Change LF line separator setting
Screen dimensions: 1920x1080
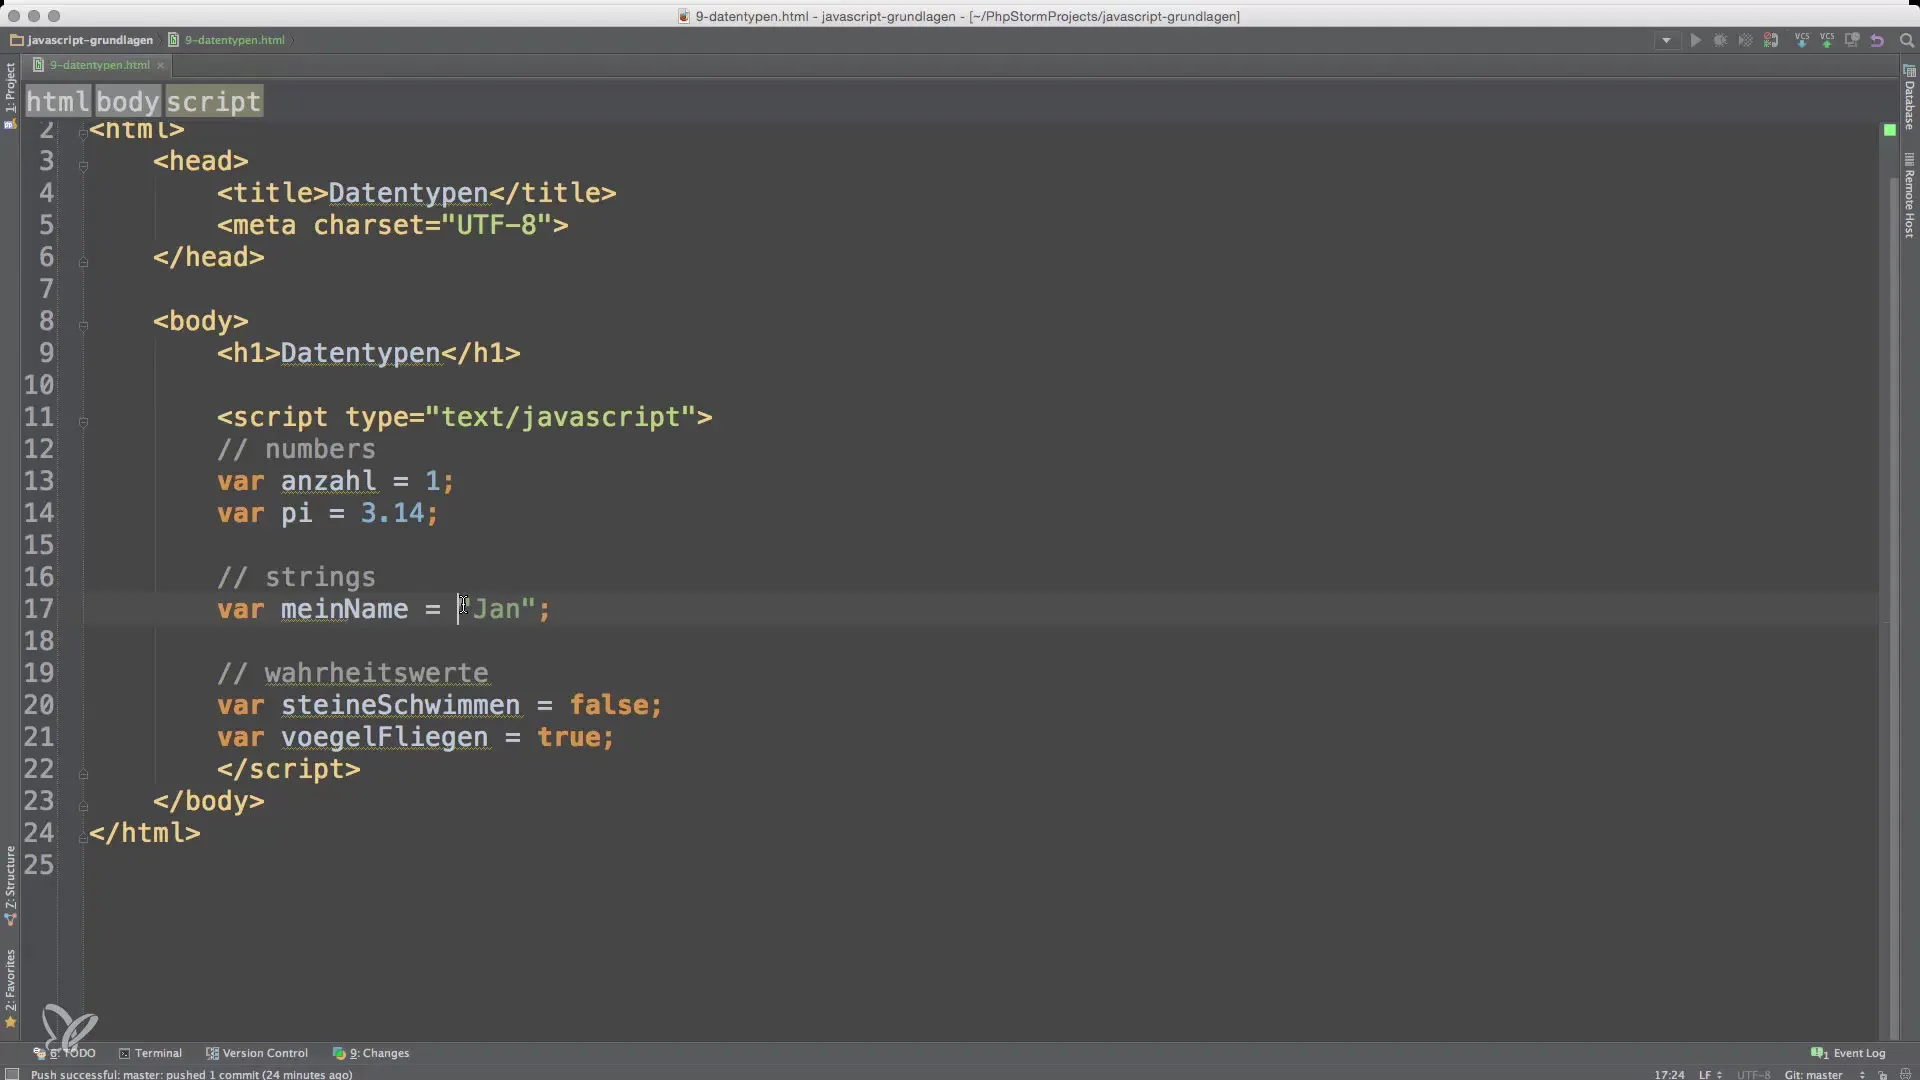[x=1710, y=1075]
